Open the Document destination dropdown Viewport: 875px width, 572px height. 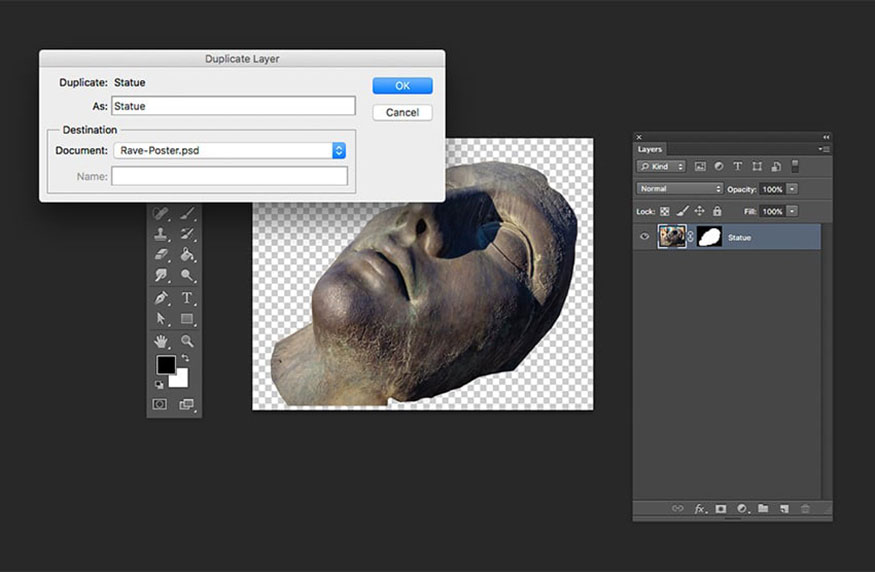click(230, 150)
